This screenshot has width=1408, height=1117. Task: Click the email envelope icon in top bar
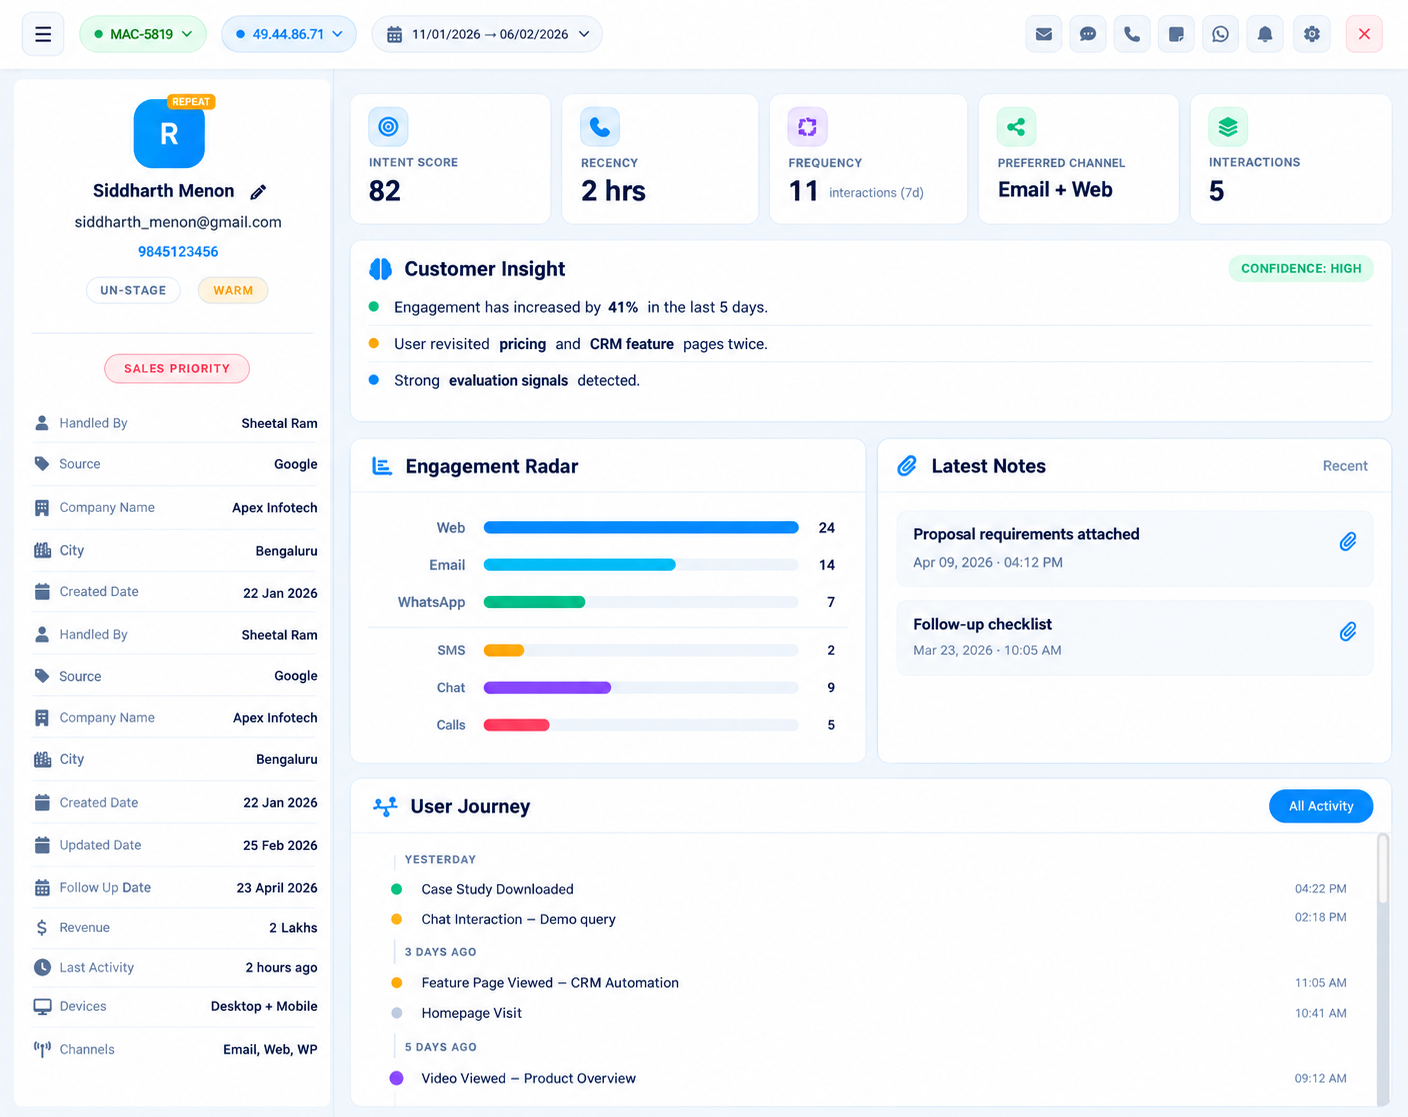point(1044,34)
